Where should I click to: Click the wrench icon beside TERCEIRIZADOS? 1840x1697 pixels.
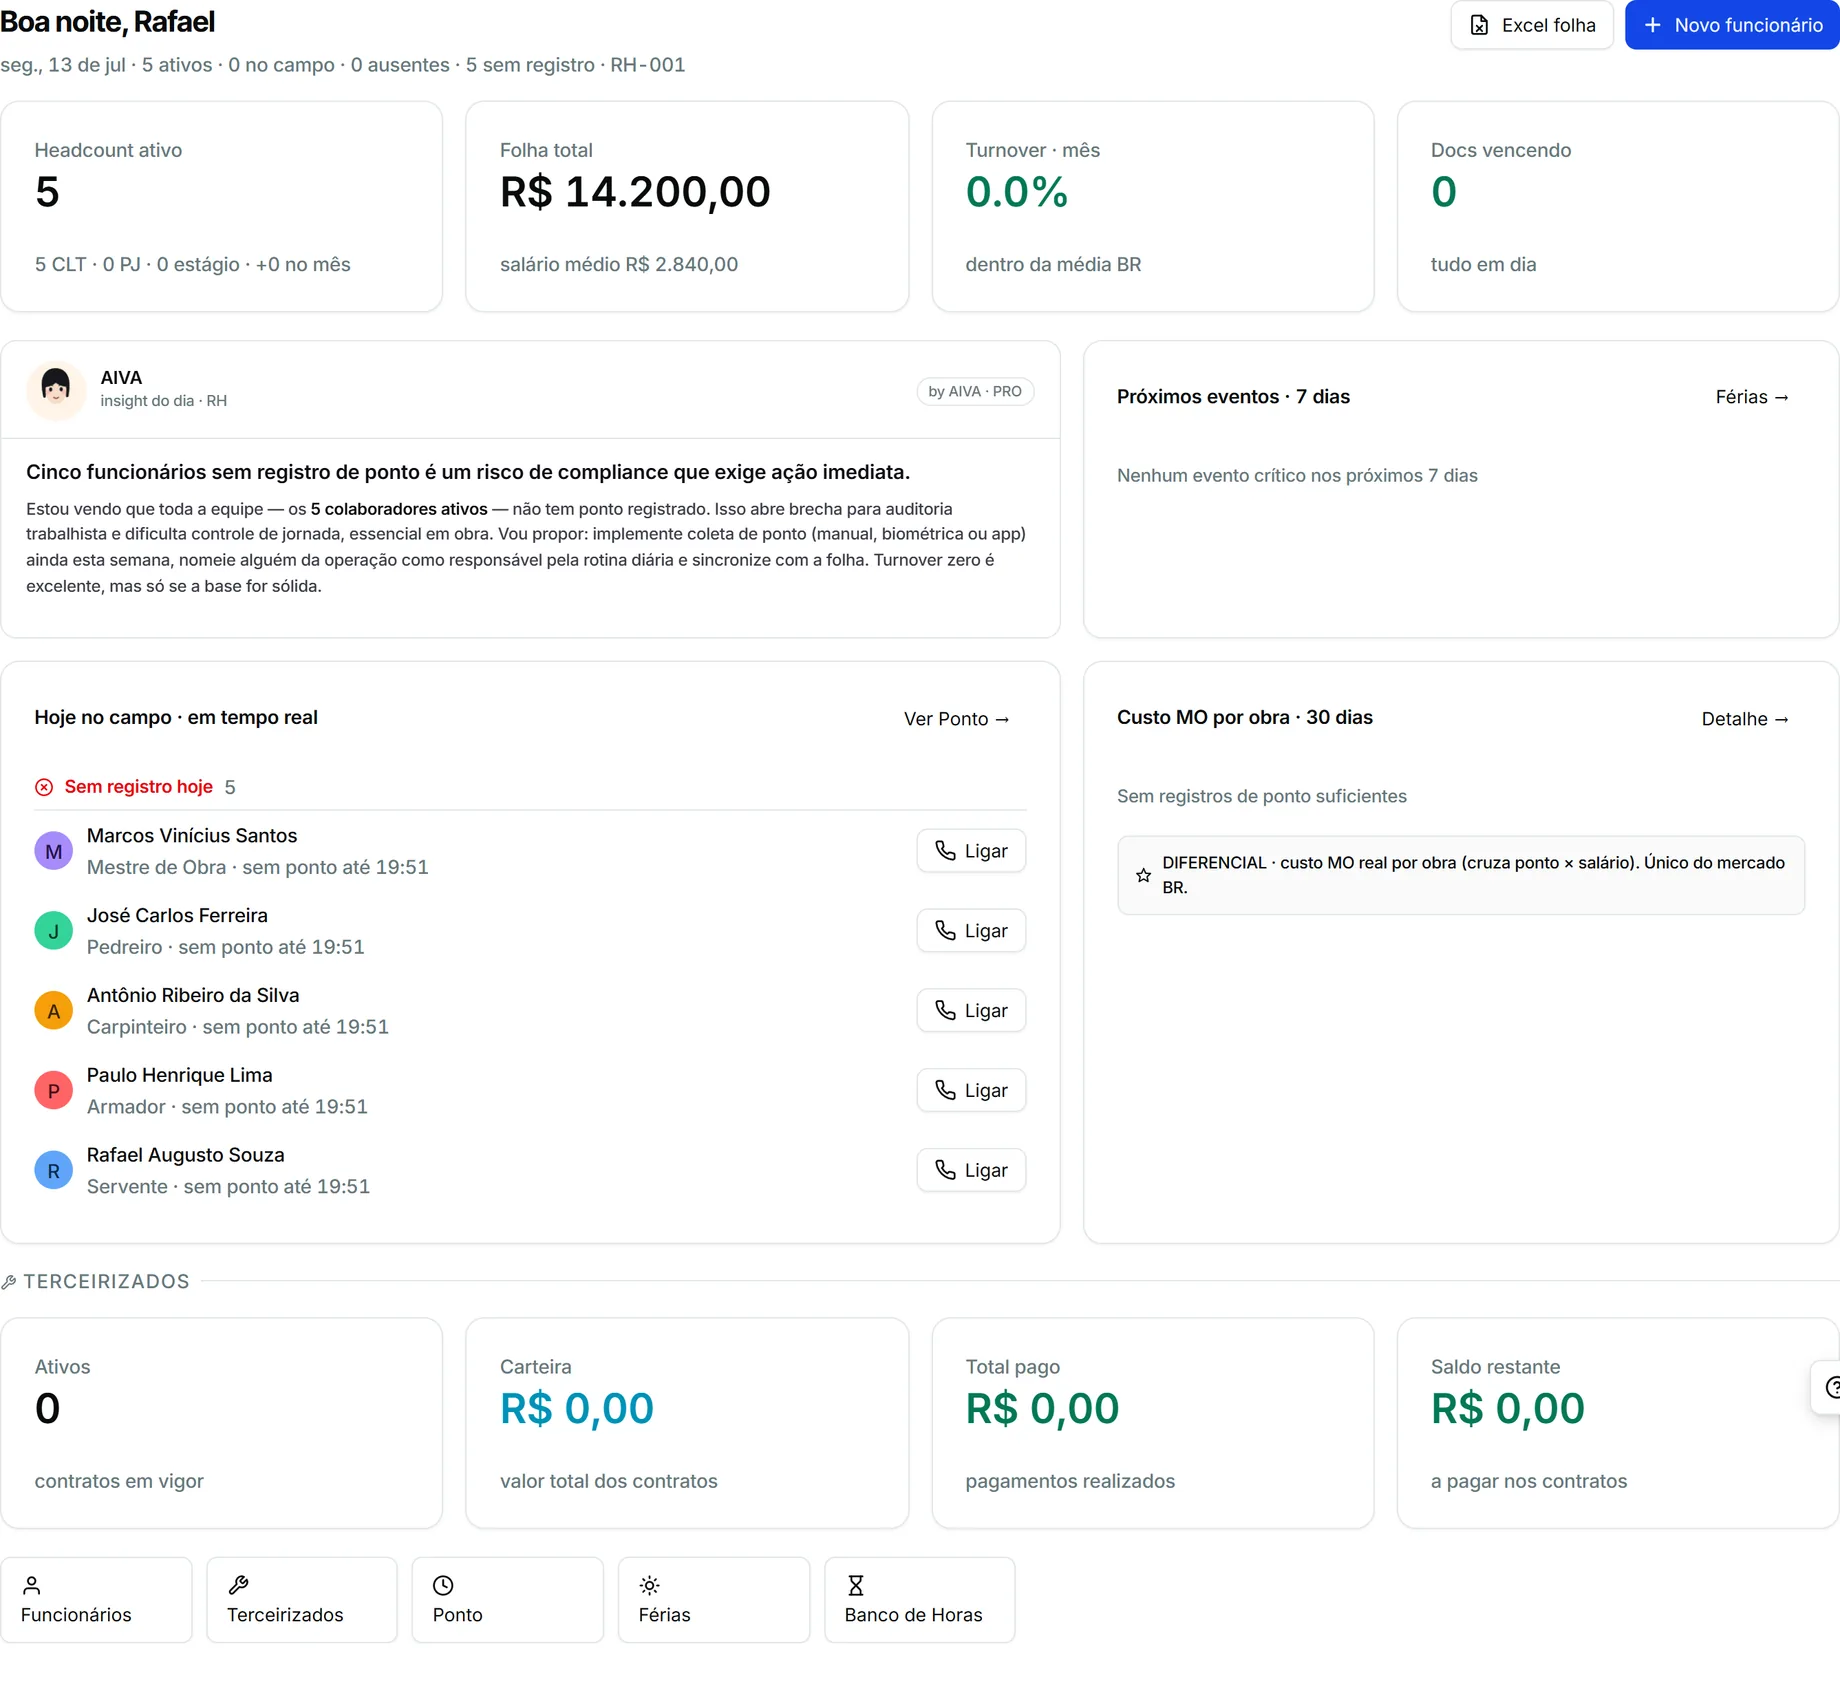[x=9, y=1282]
